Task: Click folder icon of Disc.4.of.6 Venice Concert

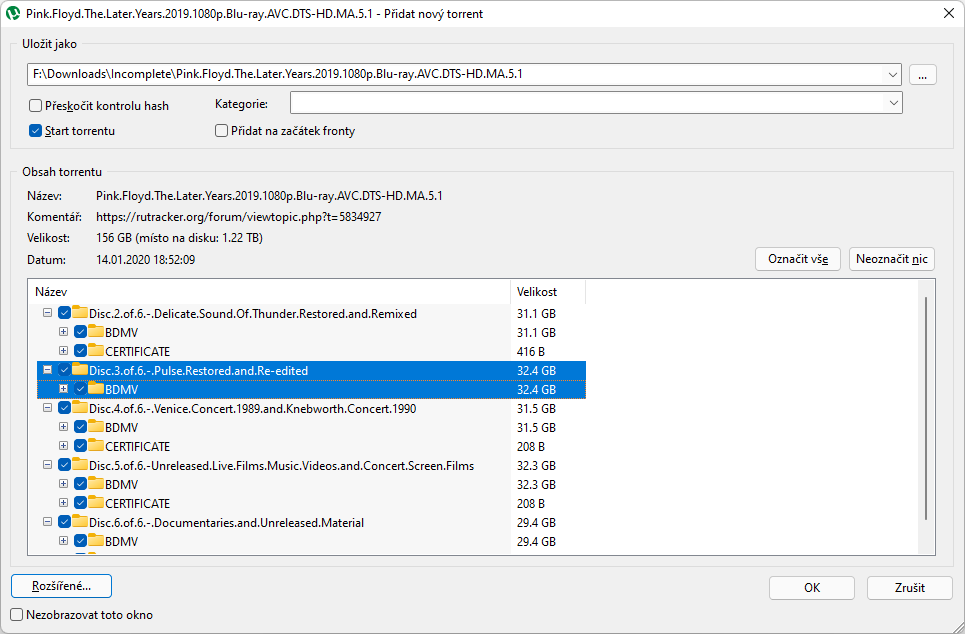Action: click(x=80, y=407)
